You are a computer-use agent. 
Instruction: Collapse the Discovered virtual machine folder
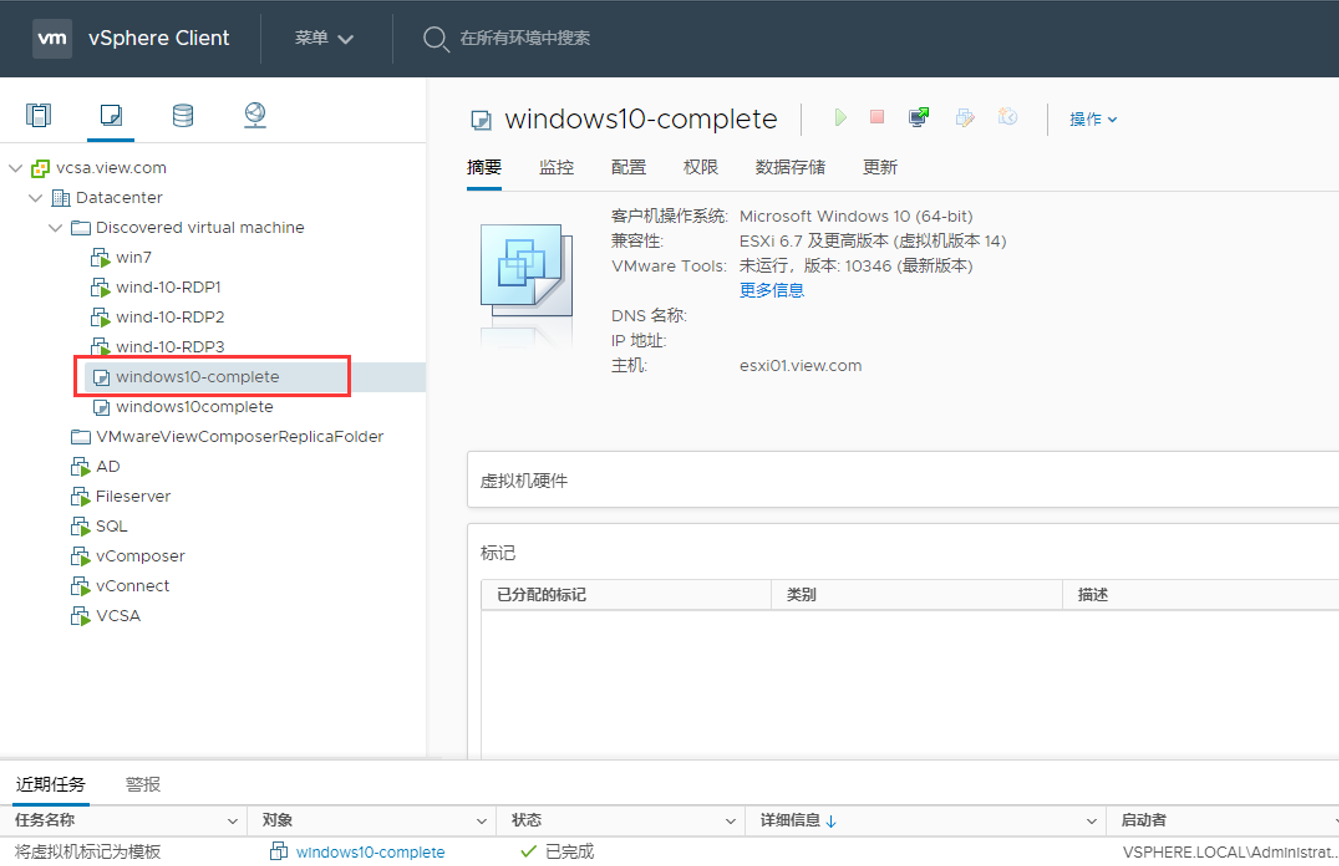[x=55, y=228]
